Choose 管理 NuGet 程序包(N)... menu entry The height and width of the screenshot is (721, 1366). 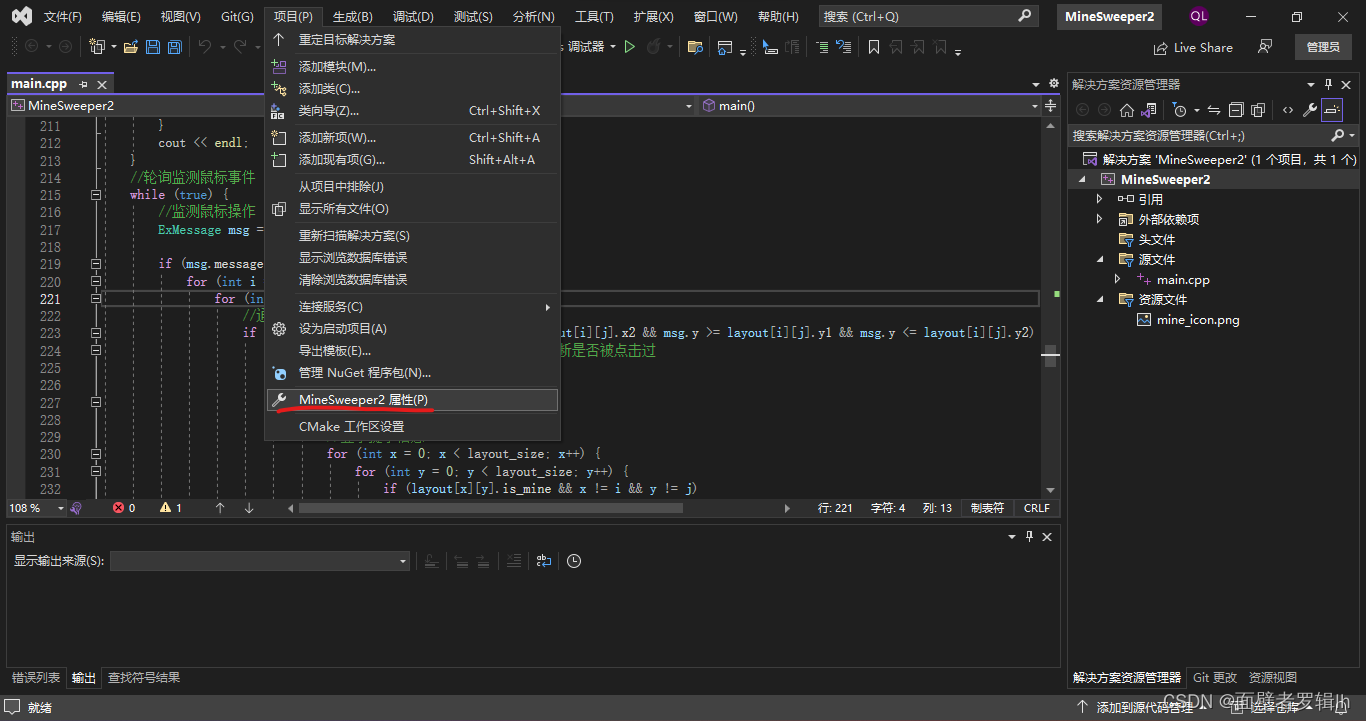[x=412, y=373]
